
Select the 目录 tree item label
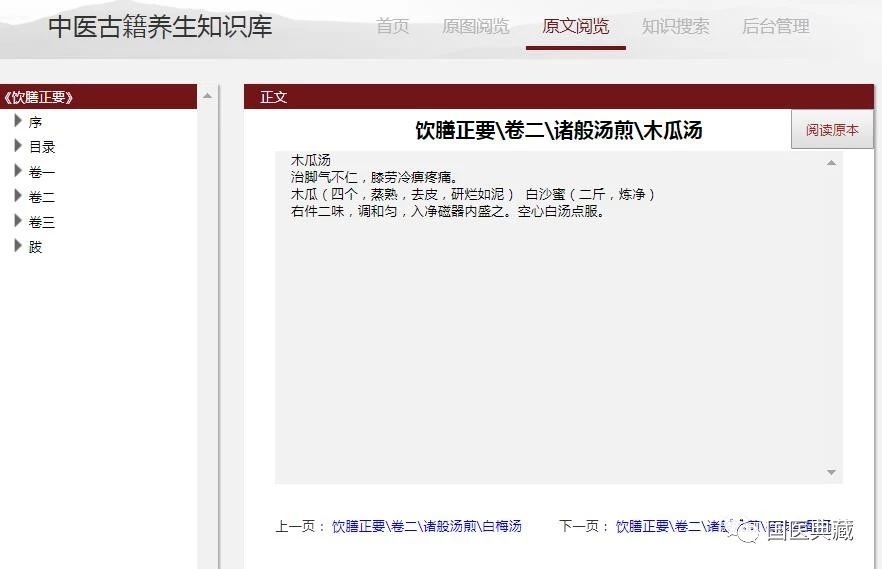point(42,147)
